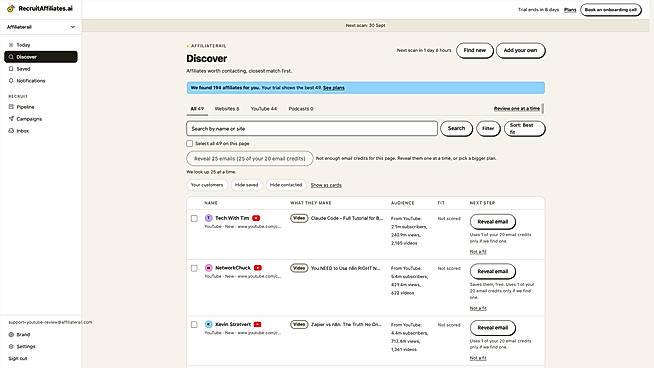
Task: Switch to the Podcasts 0 tab
Action: 301,108
